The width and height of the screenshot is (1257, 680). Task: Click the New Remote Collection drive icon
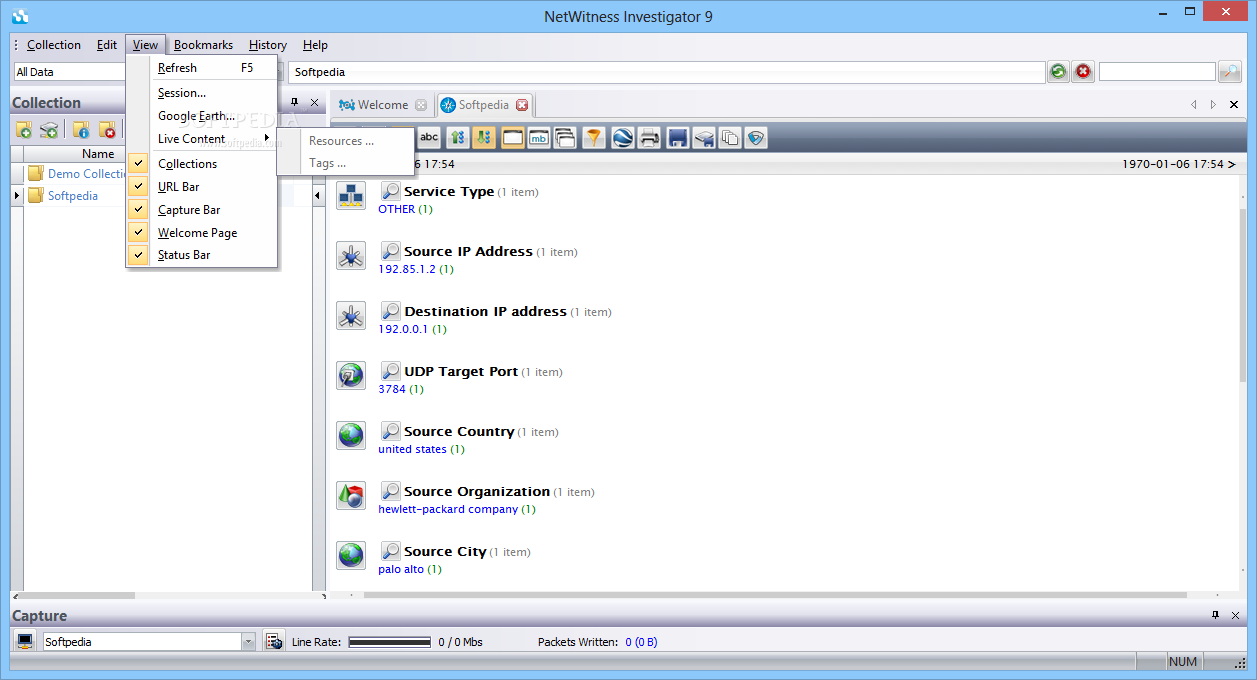coord(49,129)
